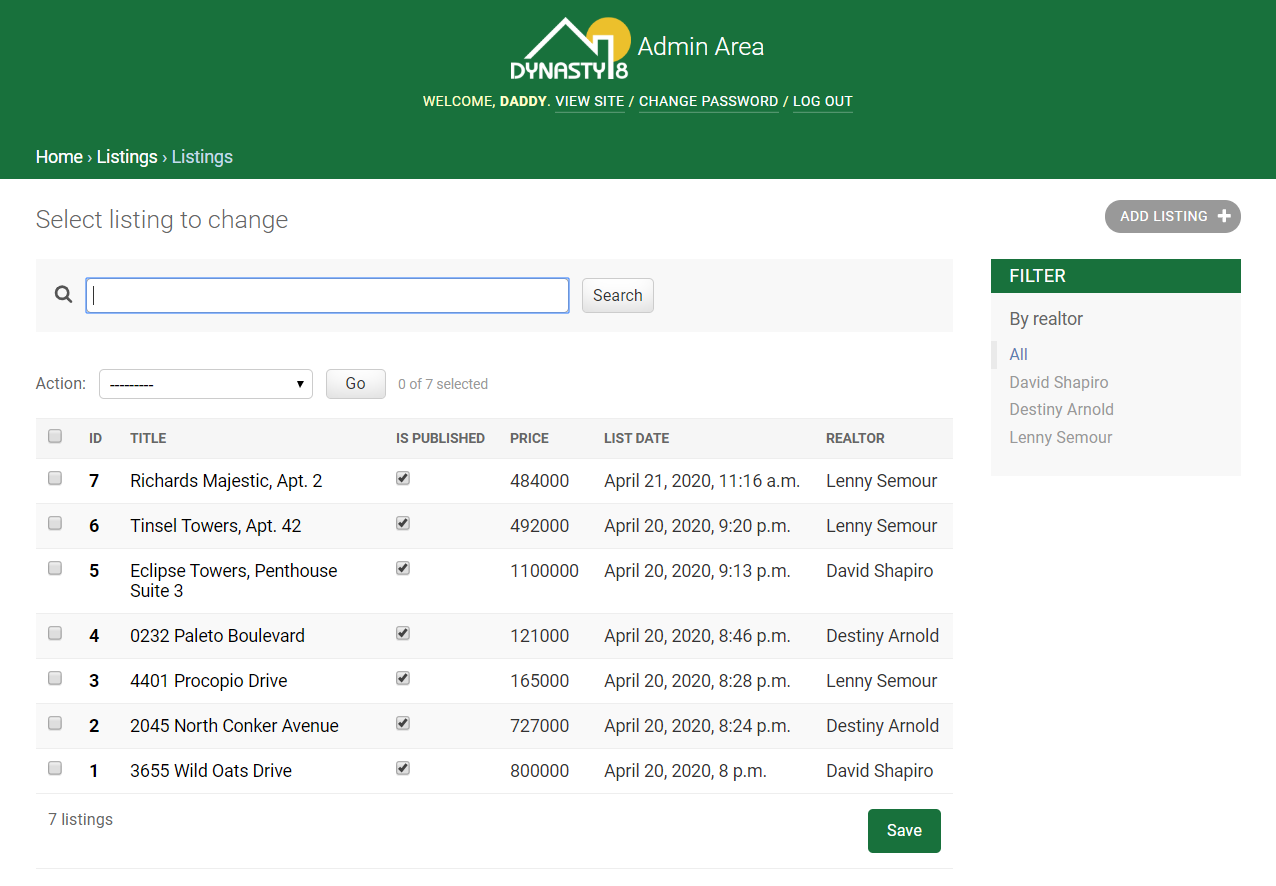Click the magnifying glass search icon
This screenshot has height=886, width=1276.
[x=63, y=294]
